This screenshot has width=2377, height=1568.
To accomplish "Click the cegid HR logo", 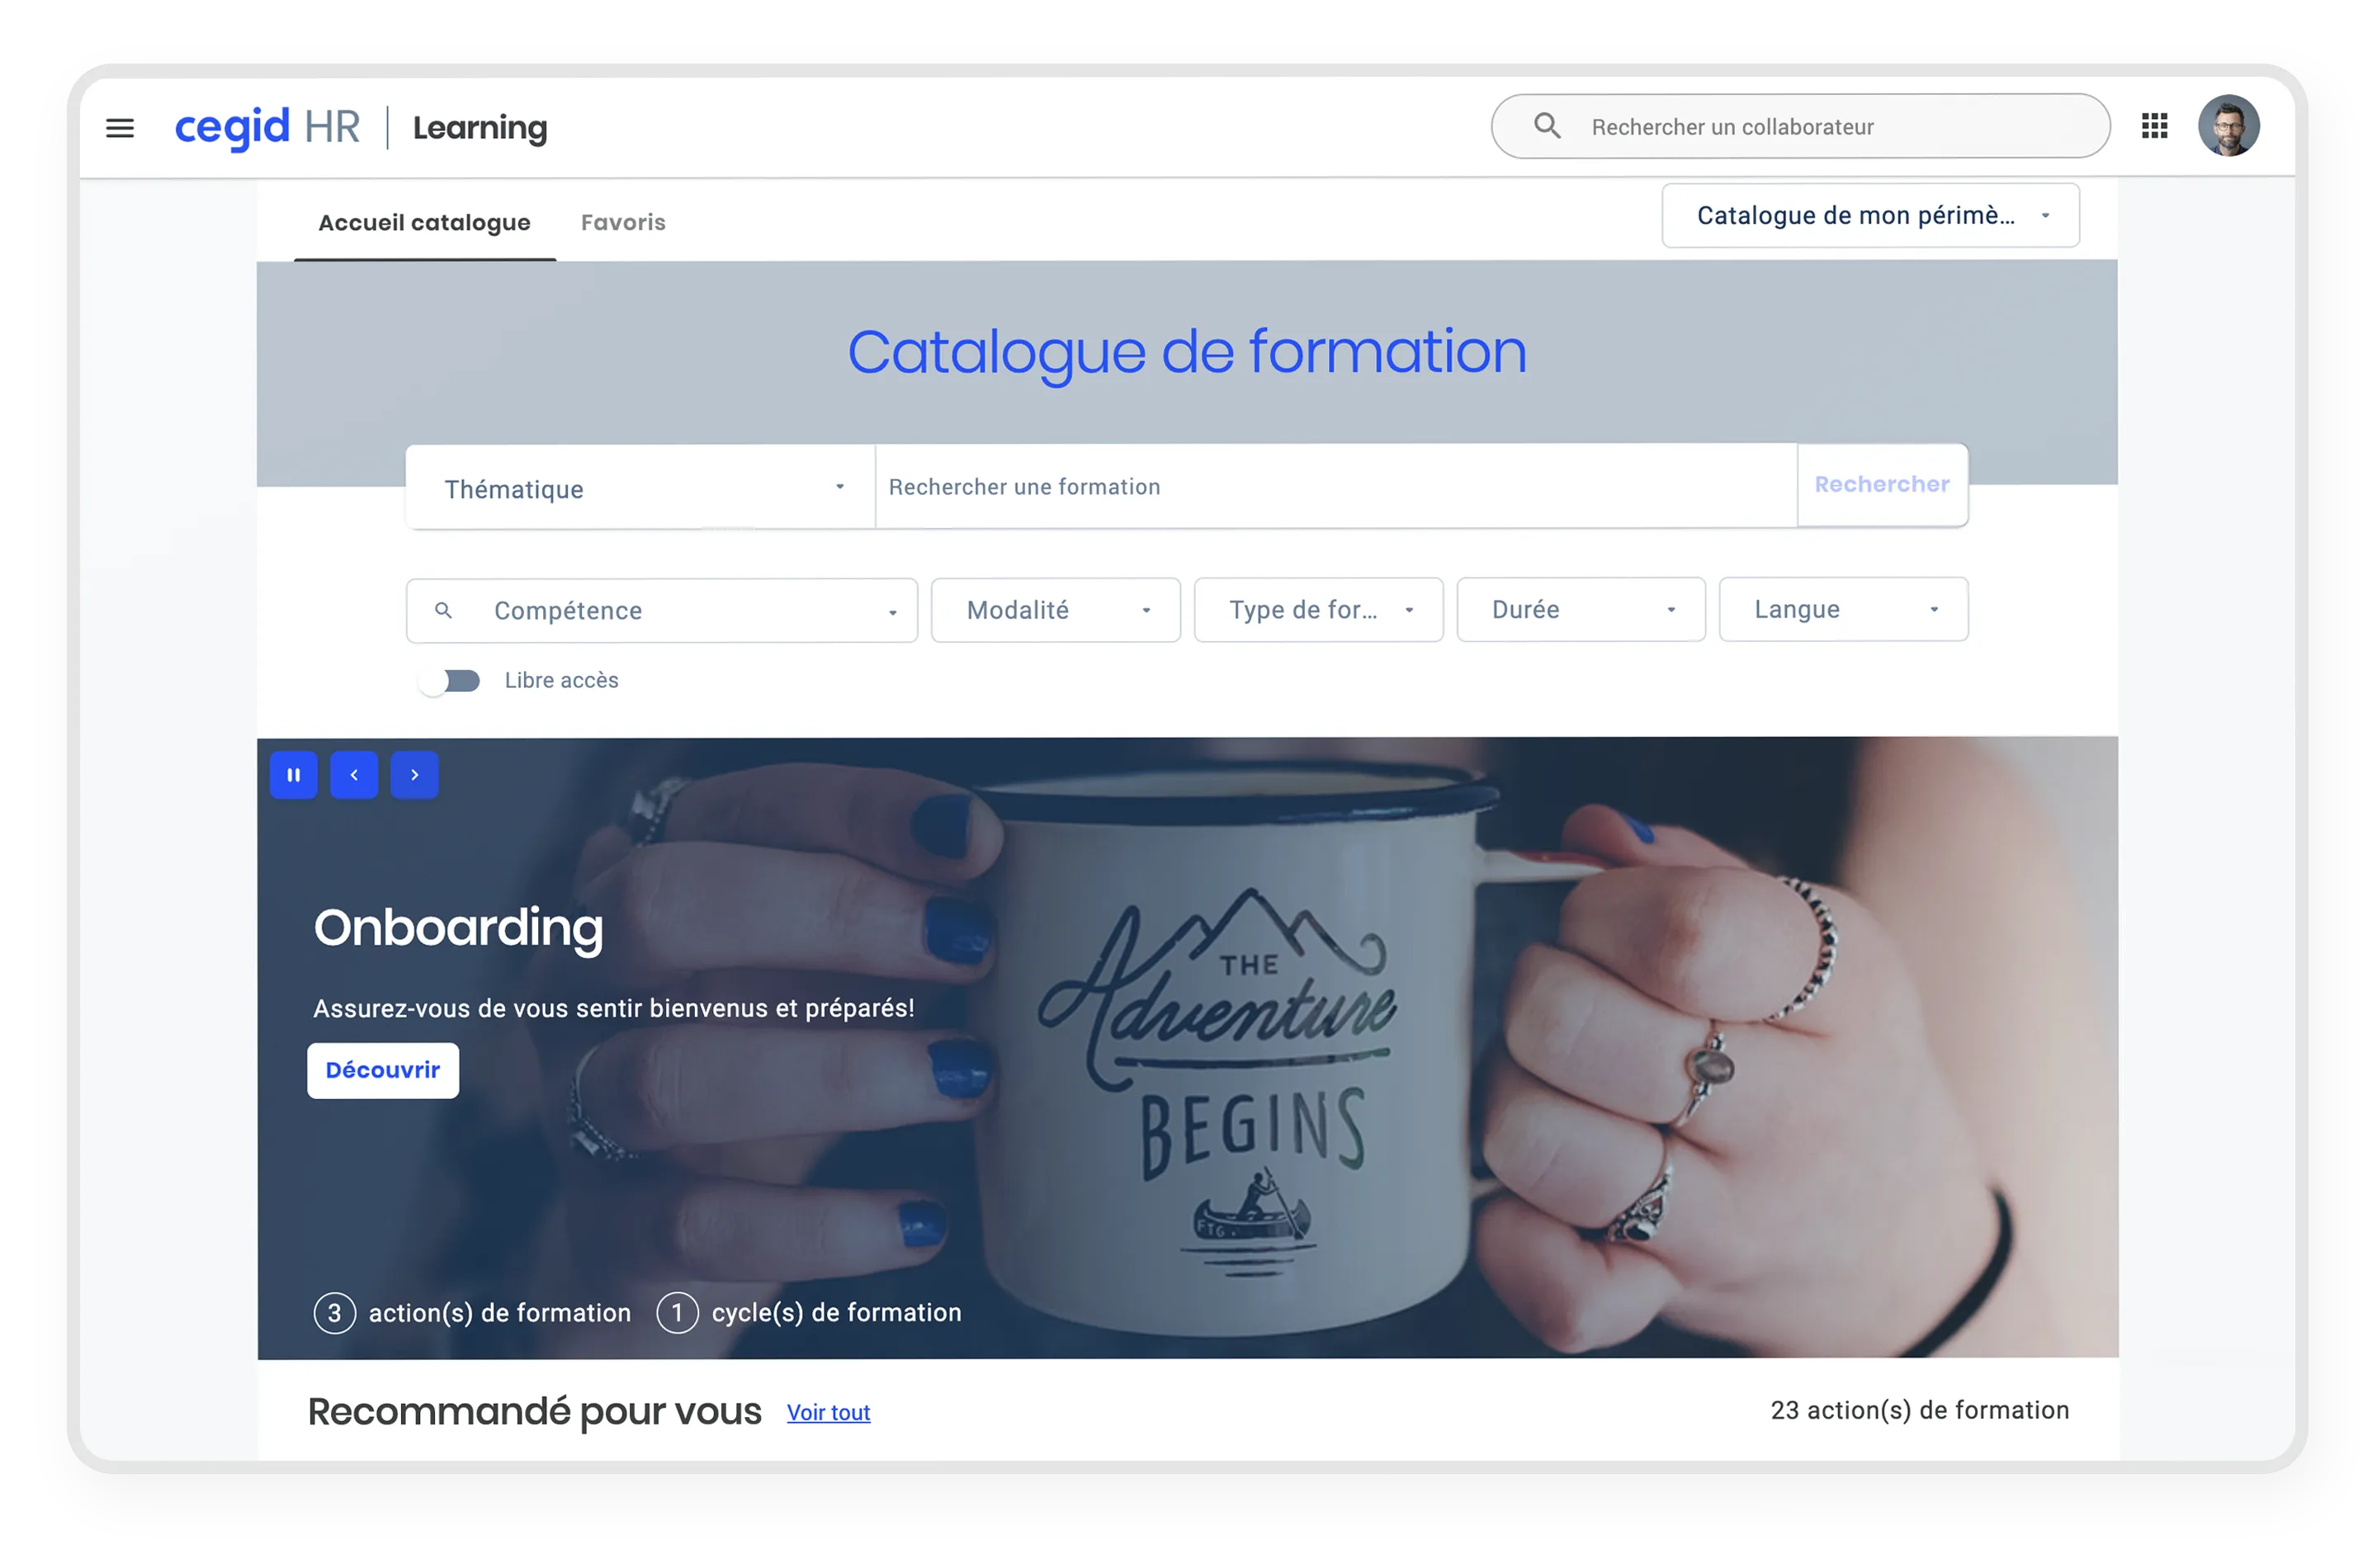I will point(266,128).
